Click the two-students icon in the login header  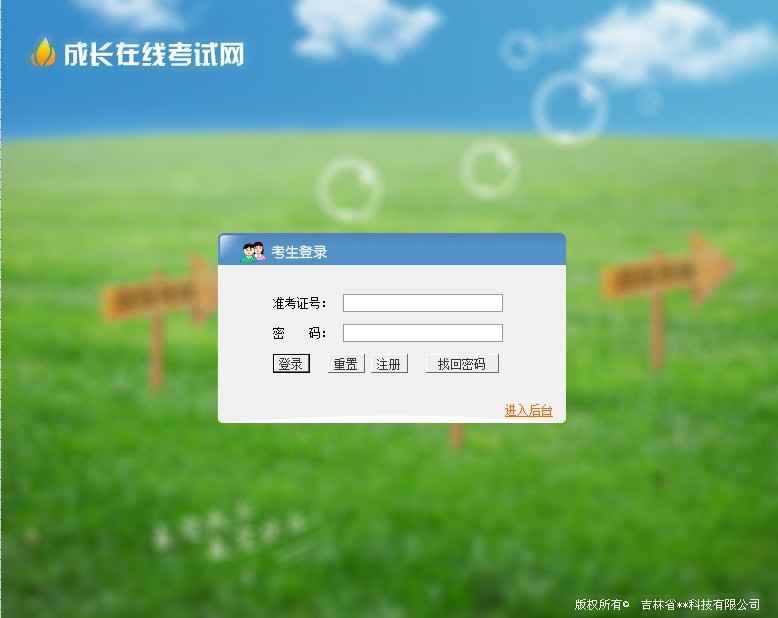[x=254, y=252]
